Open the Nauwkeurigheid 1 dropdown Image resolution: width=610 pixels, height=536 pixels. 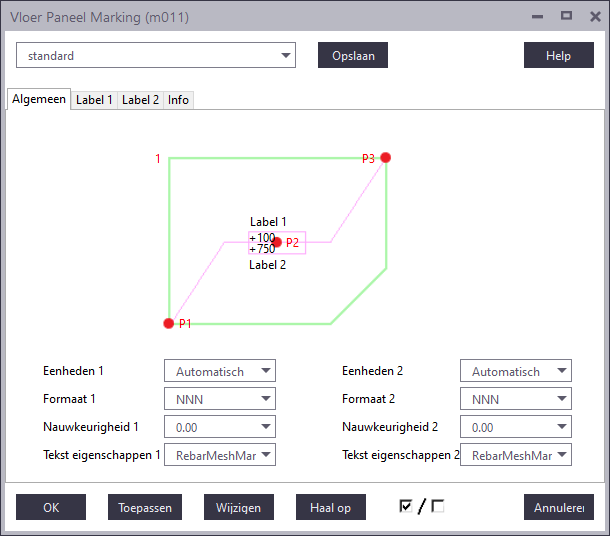pos(220,427)
